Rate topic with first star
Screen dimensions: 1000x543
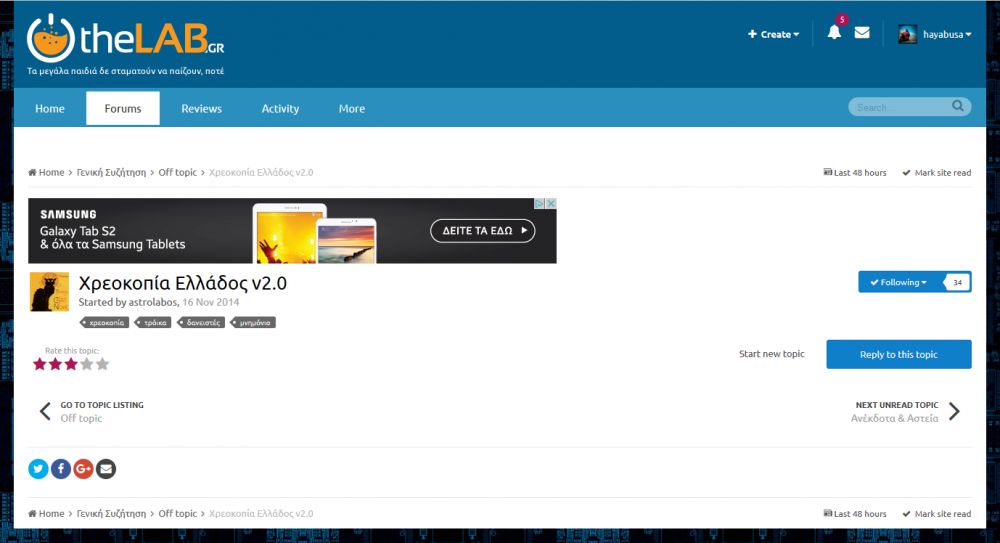40,364
